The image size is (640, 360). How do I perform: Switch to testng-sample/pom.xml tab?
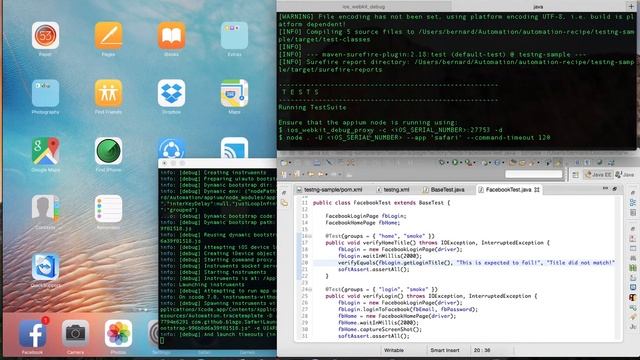tap(329, 190)
